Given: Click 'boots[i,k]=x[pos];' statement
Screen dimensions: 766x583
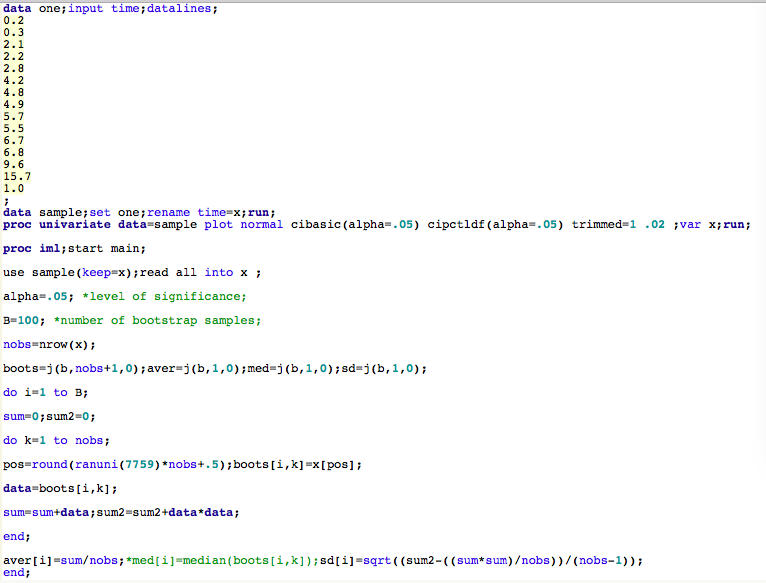Looking at the screenshot, I should 297,464.
